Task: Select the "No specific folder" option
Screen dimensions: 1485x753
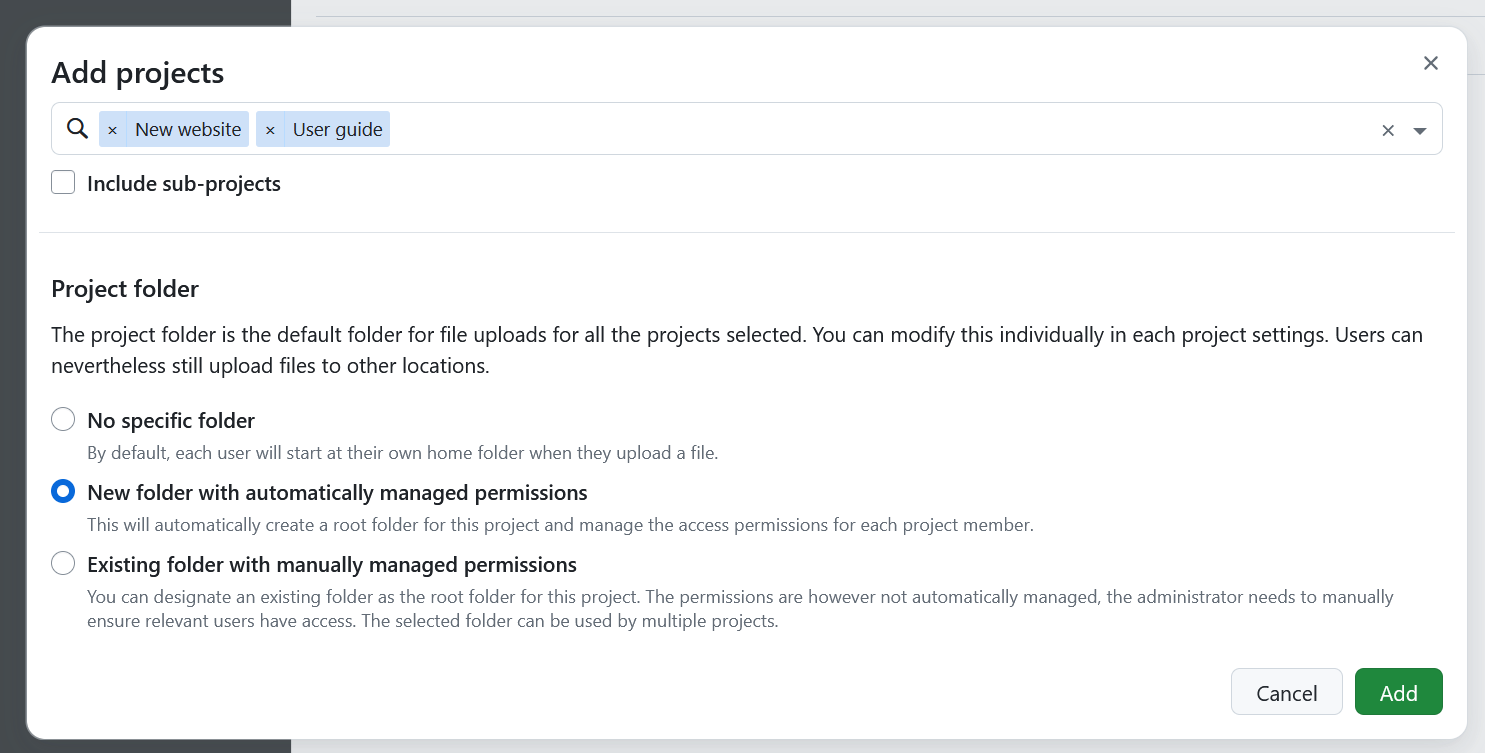Action: click(x=63, y=419)
